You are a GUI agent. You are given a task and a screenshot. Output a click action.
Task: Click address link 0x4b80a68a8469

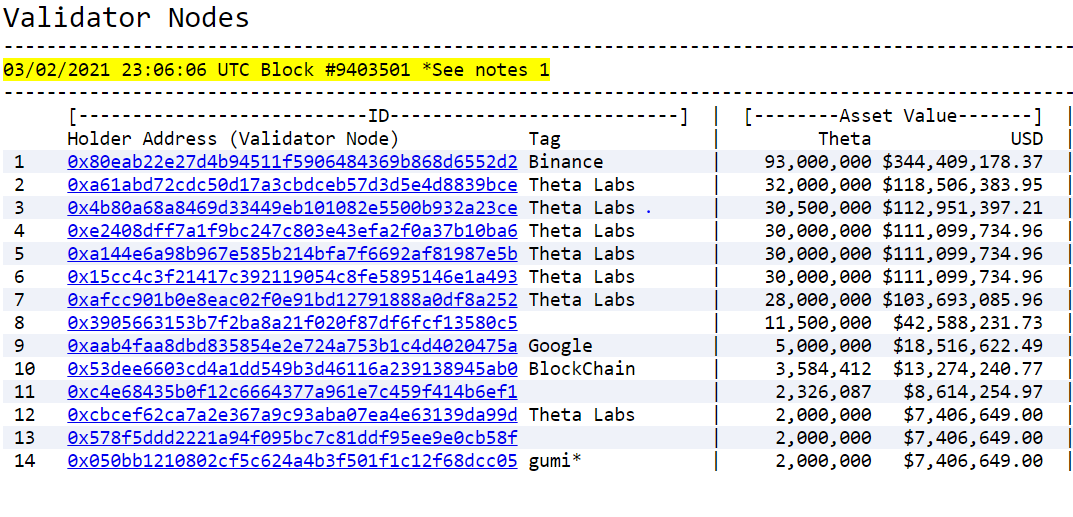coord(292,208)
